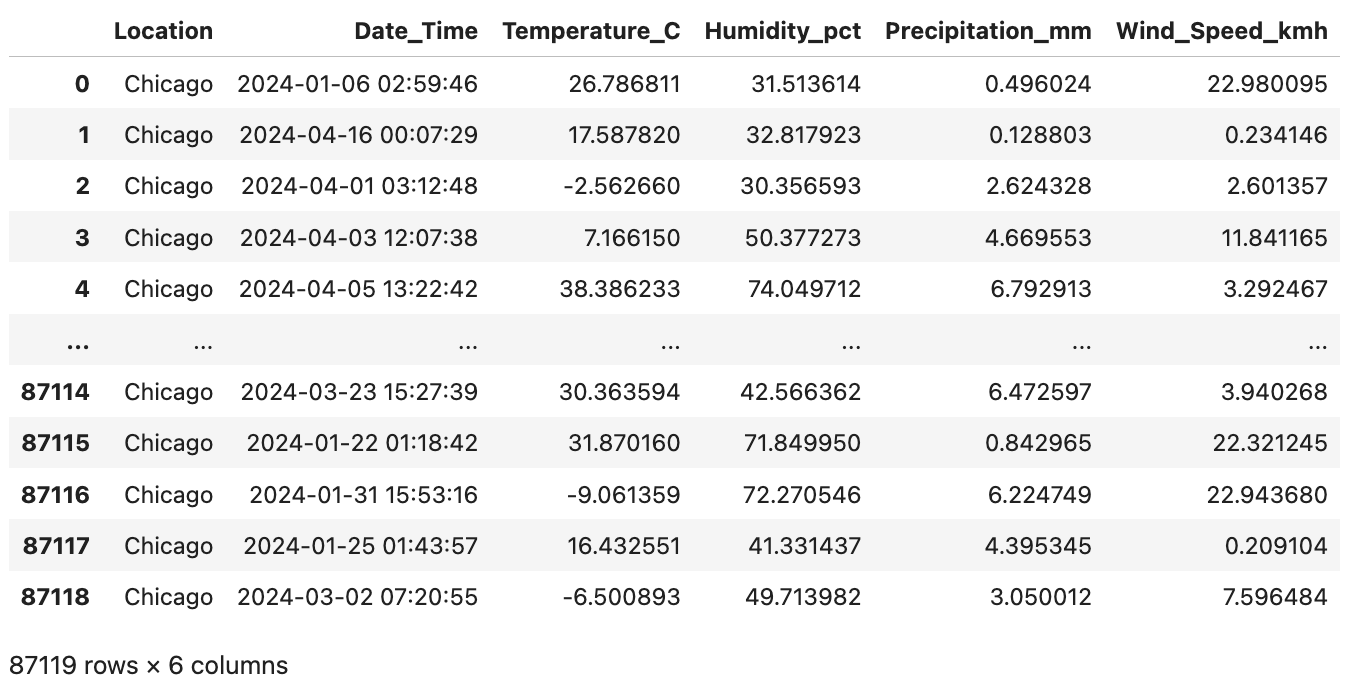The height and width of the screenshot is (688, 1352).
Task: Click the Wind_Speed_kmh column header
Action: 1222,31
